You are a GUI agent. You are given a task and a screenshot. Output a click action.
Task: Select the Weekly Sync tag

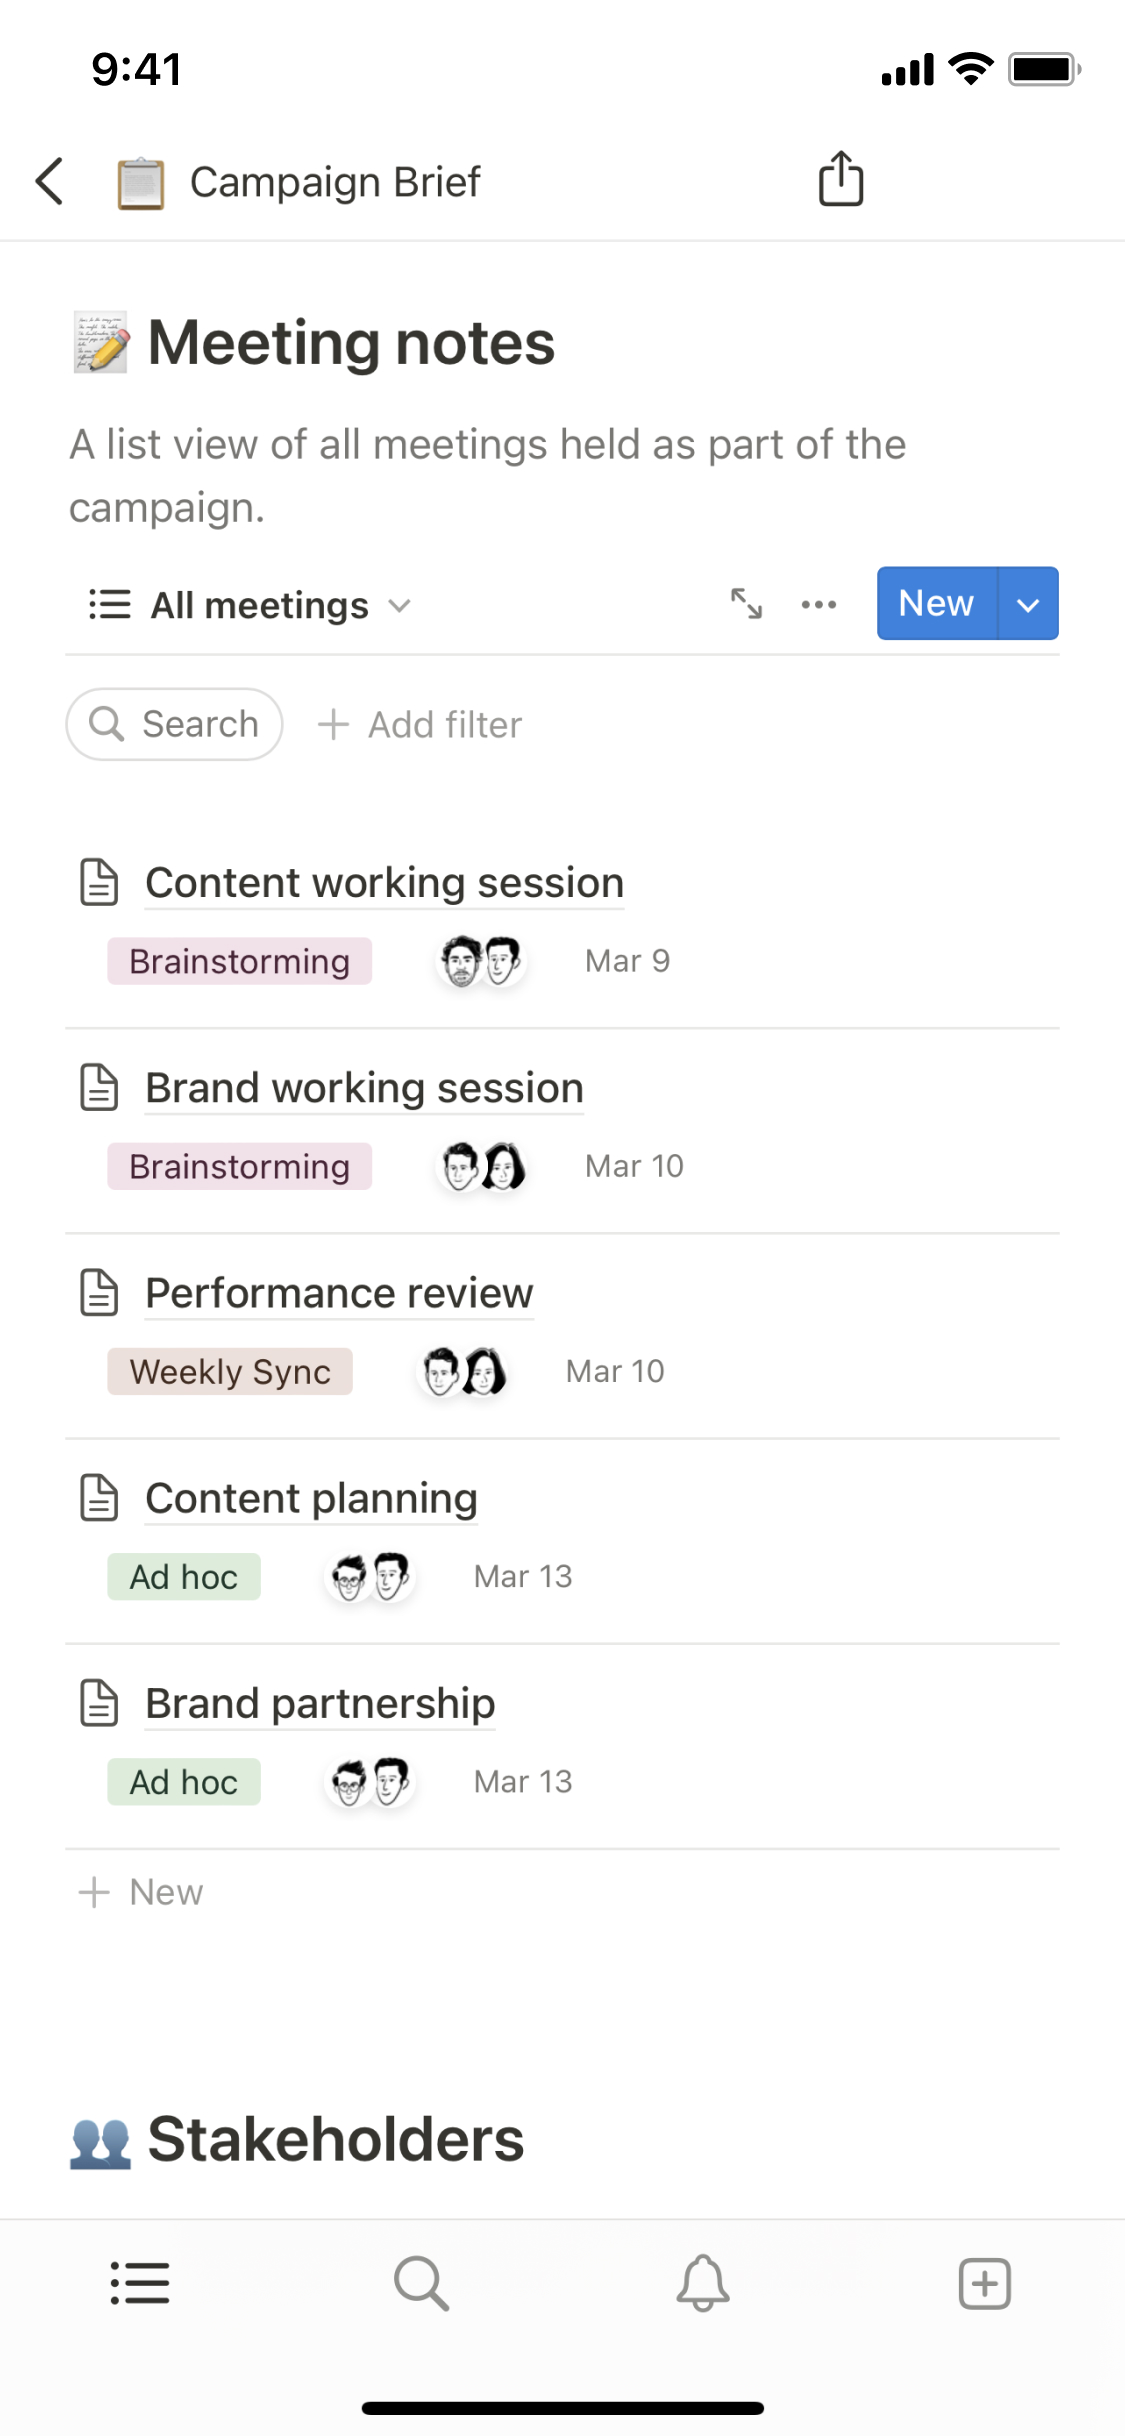tap(230, 1372)
